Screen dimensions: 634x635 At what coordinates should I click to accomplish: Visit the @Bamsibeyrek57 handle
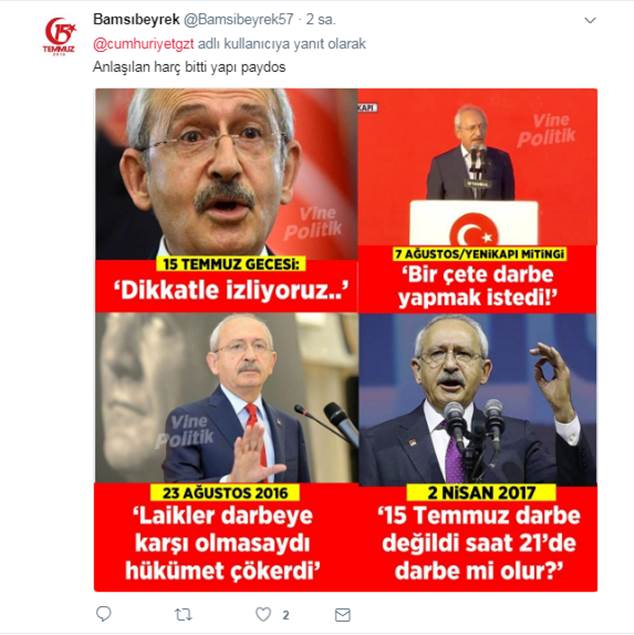[238, 19]
